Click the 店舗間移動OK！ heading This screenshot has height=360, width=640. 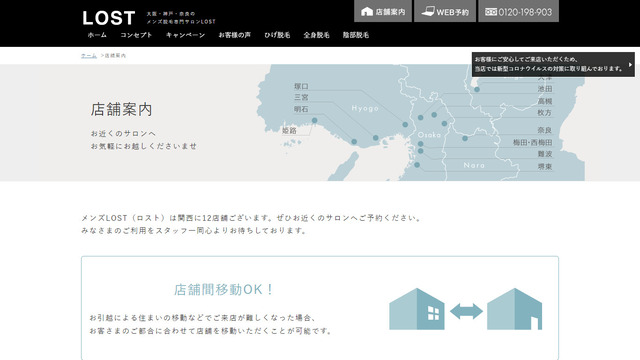(x=223, y=289)
